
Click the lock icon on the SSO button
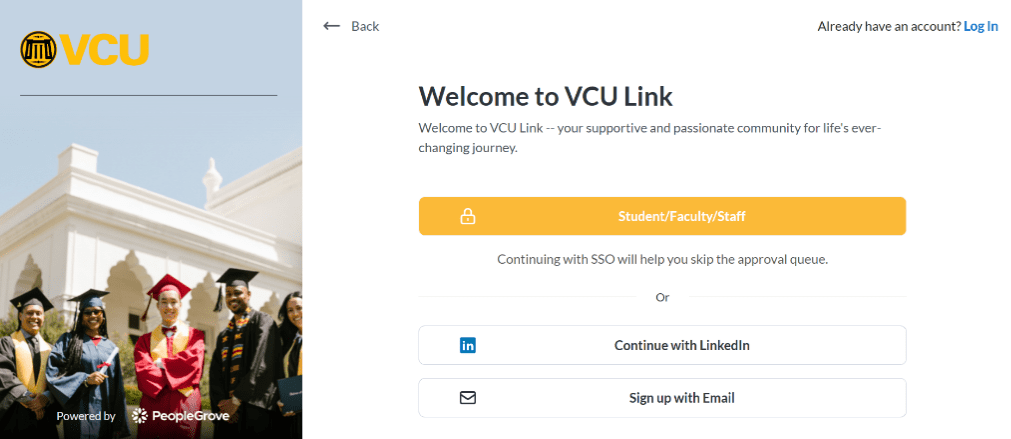[x=467, y=216]
